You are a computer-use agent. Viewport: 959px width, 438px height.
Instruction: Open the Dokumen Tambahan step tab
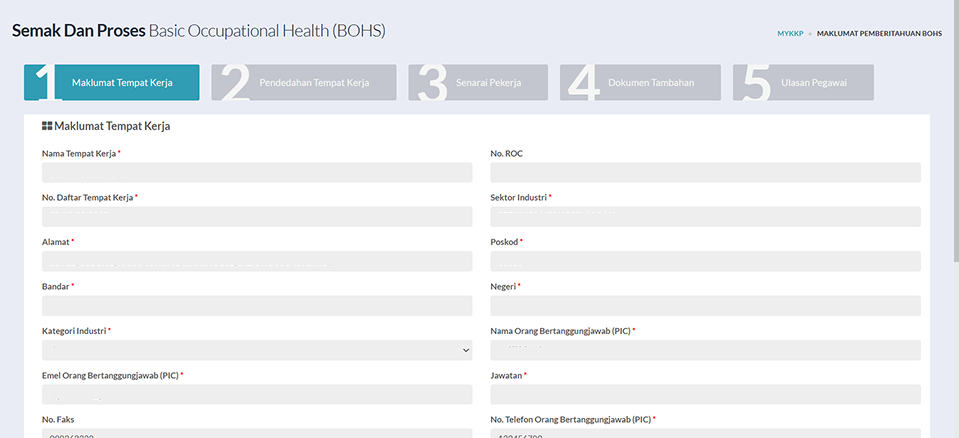tap(640, 83)
